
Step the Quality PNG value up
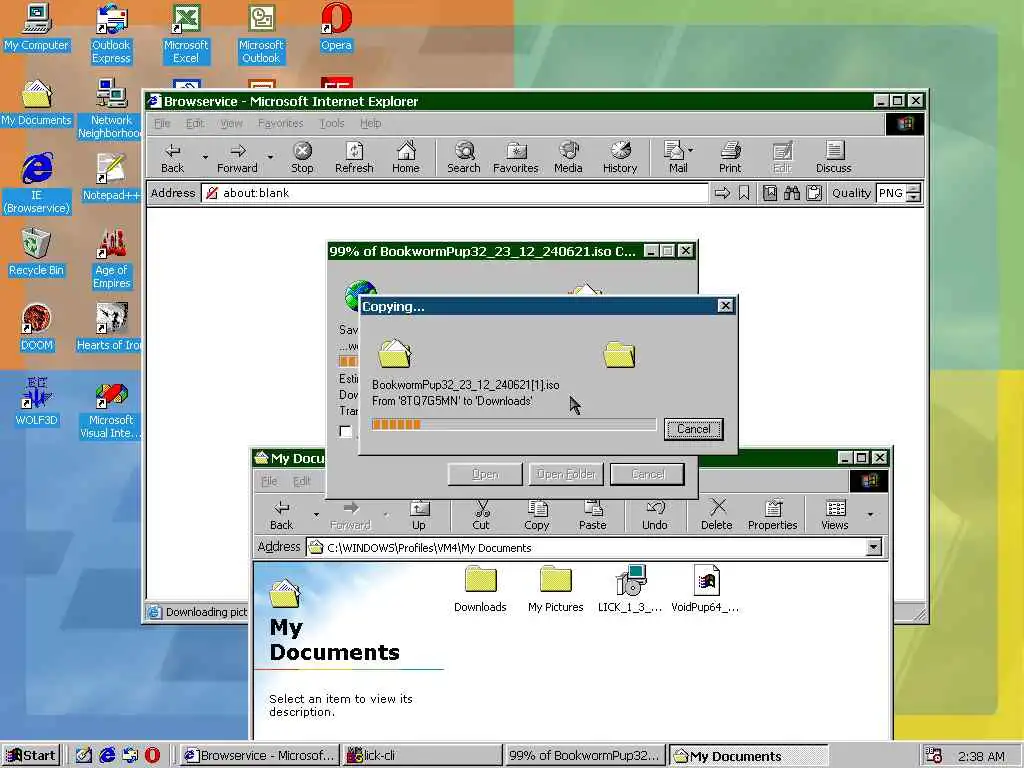[914, 189]
